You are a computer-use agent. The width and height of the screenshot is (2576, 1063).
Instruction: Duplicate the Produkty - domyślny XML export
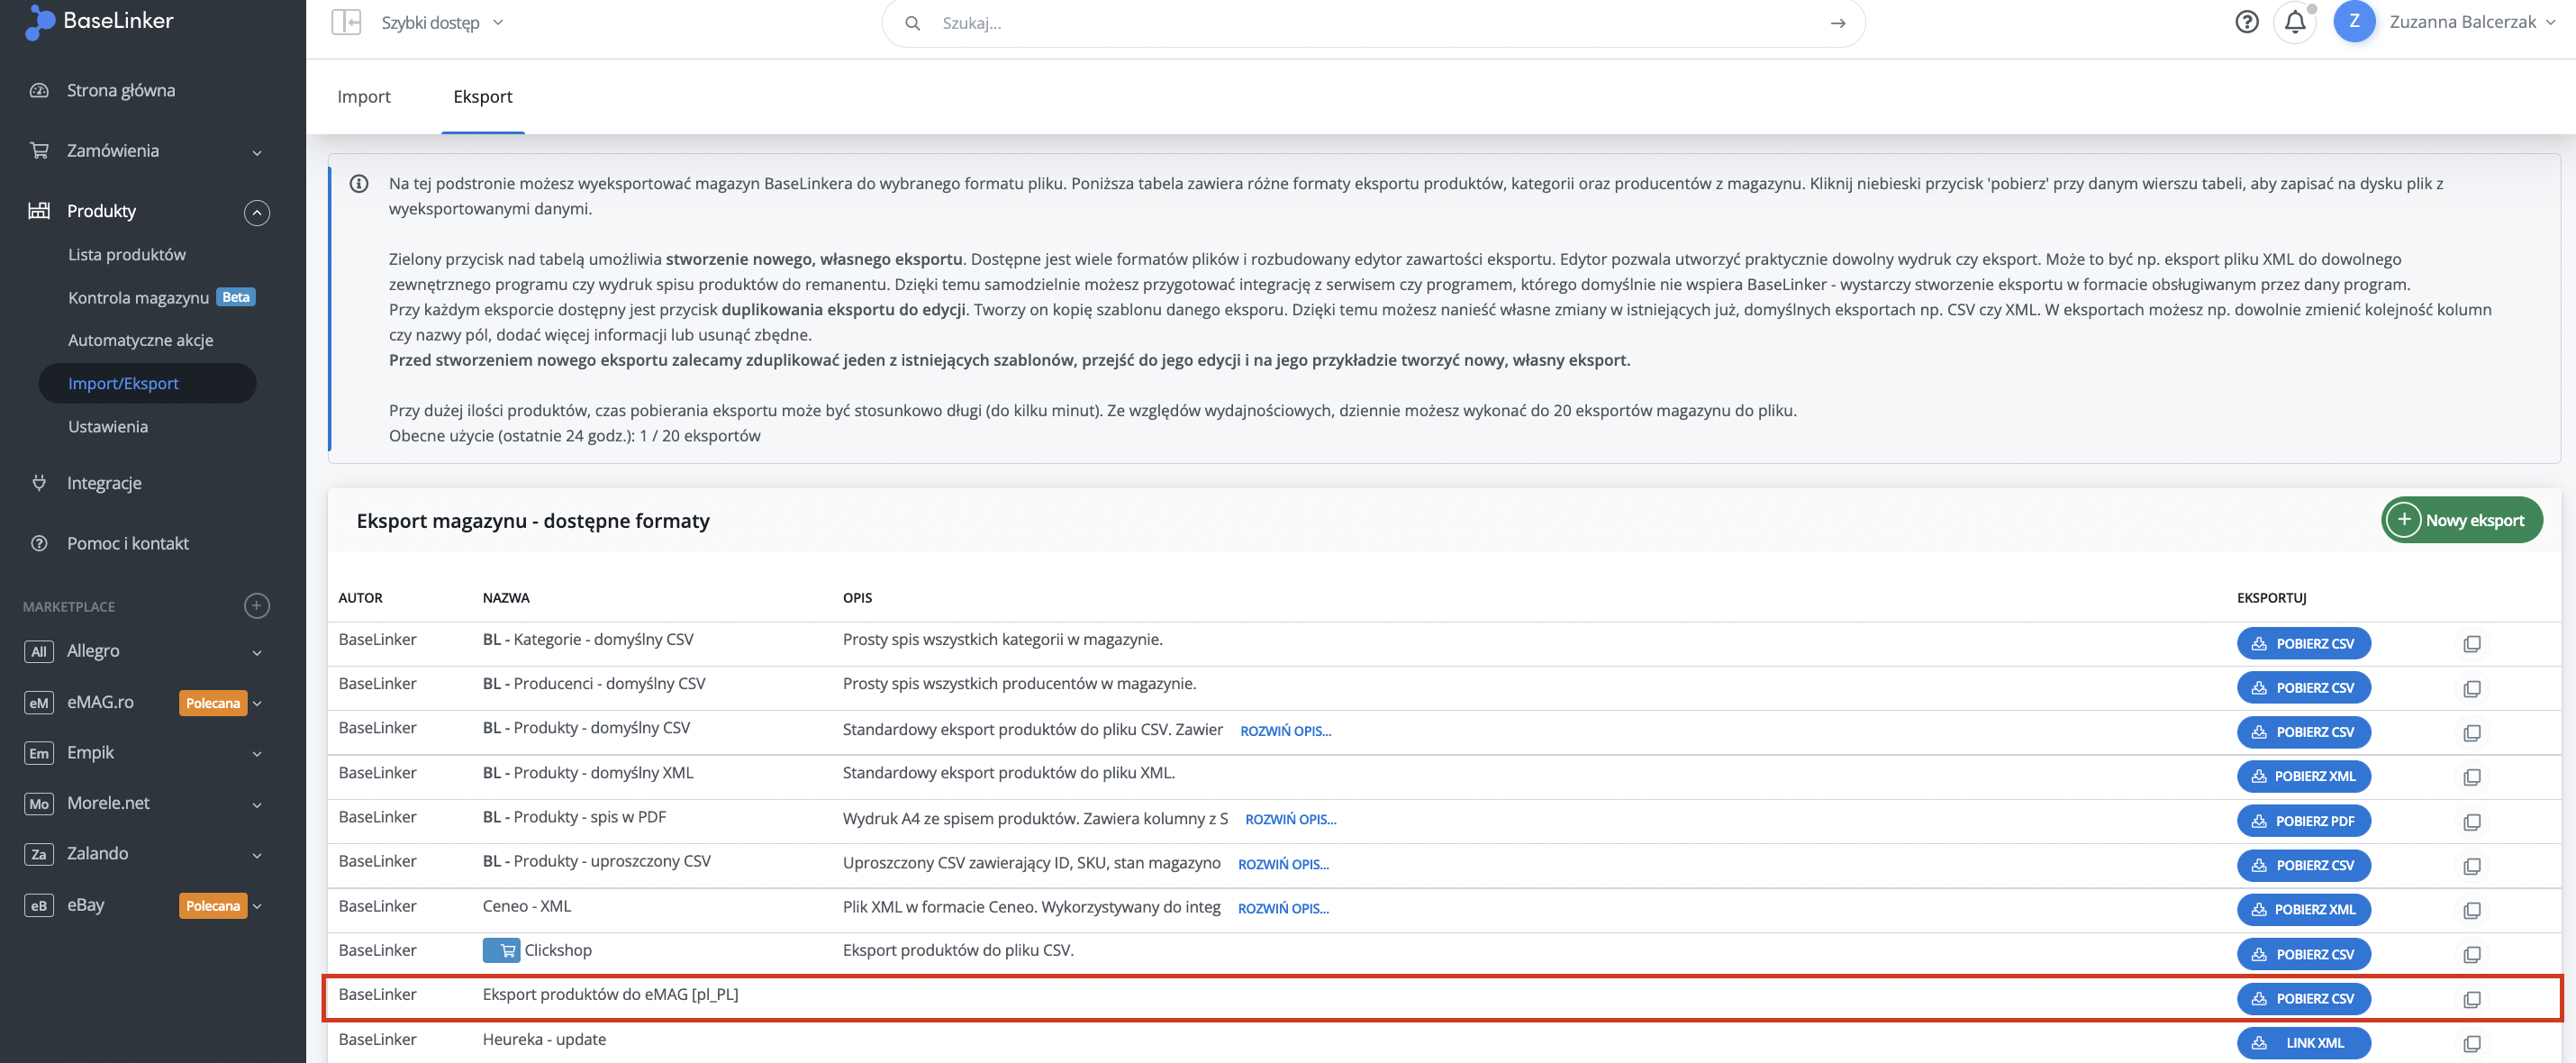2471,777
